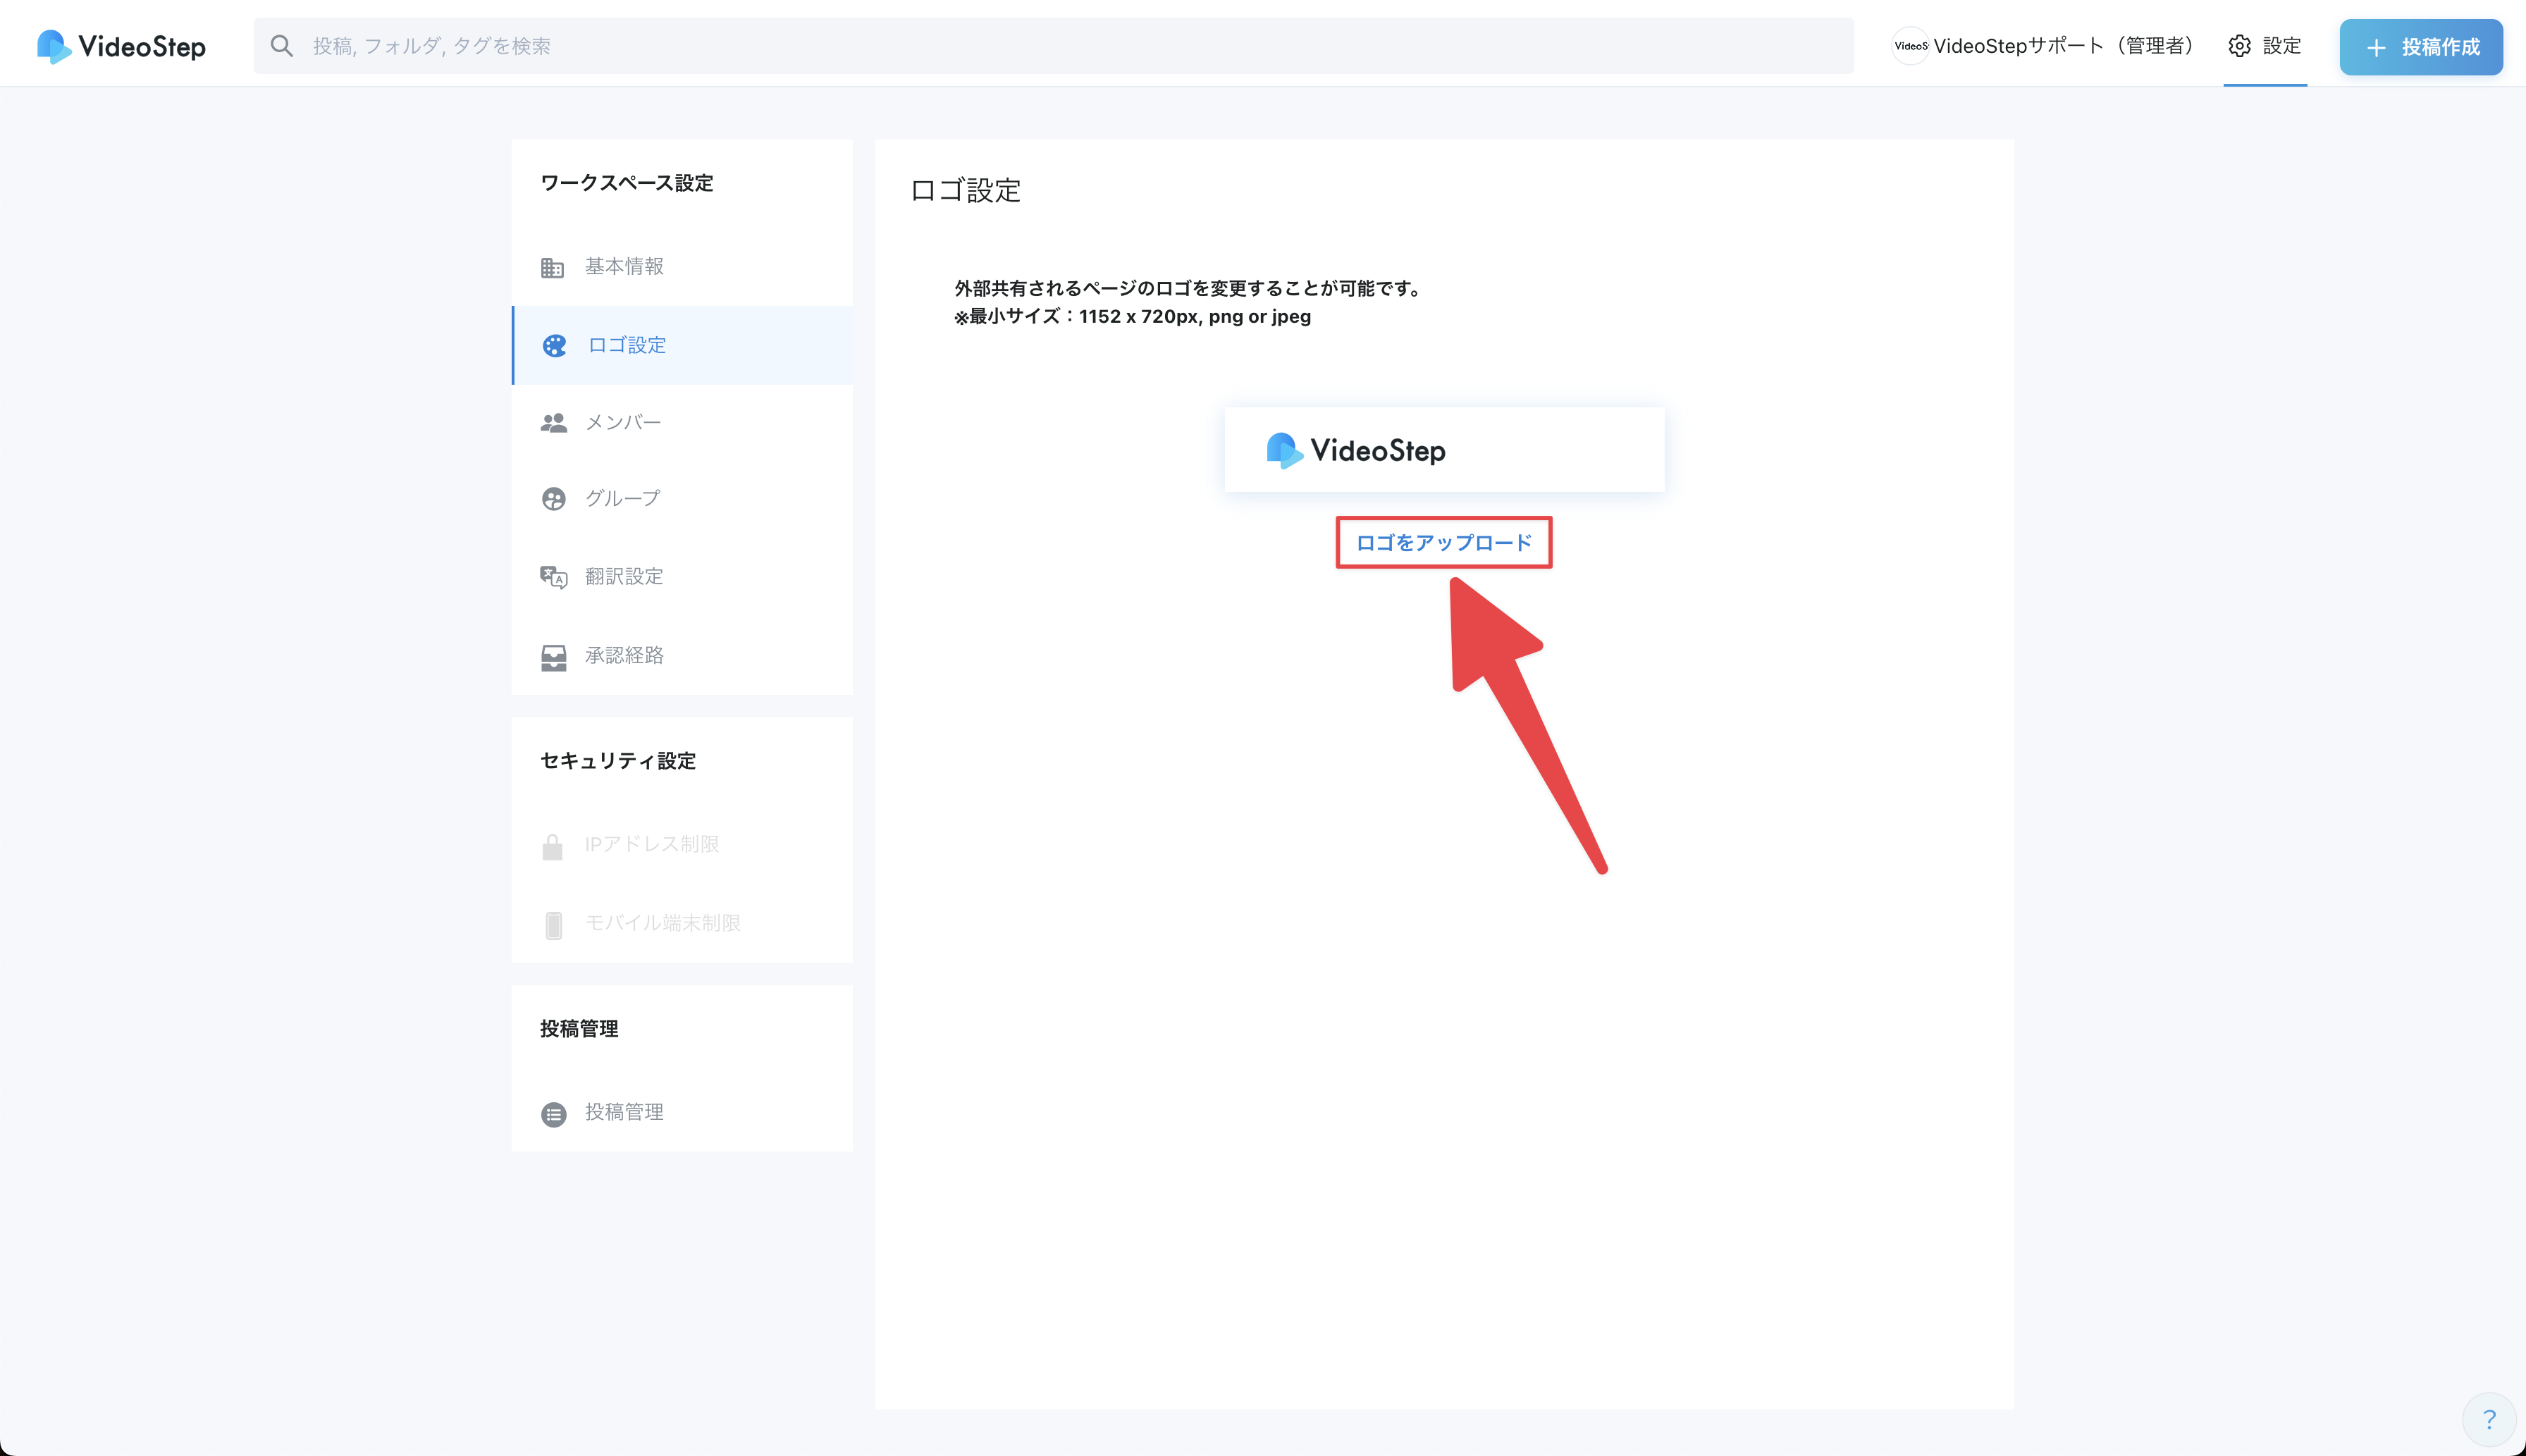
Task: Click the gear icon in top bar
Action: (x=2239, y=46)
